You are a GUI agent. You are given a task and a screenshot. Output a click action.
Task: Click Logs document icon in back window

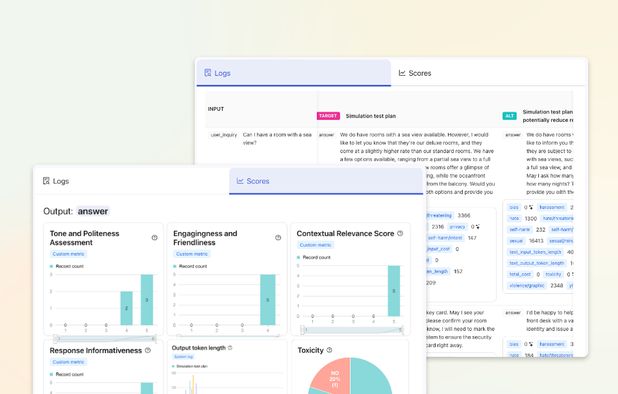click(208, 72)
